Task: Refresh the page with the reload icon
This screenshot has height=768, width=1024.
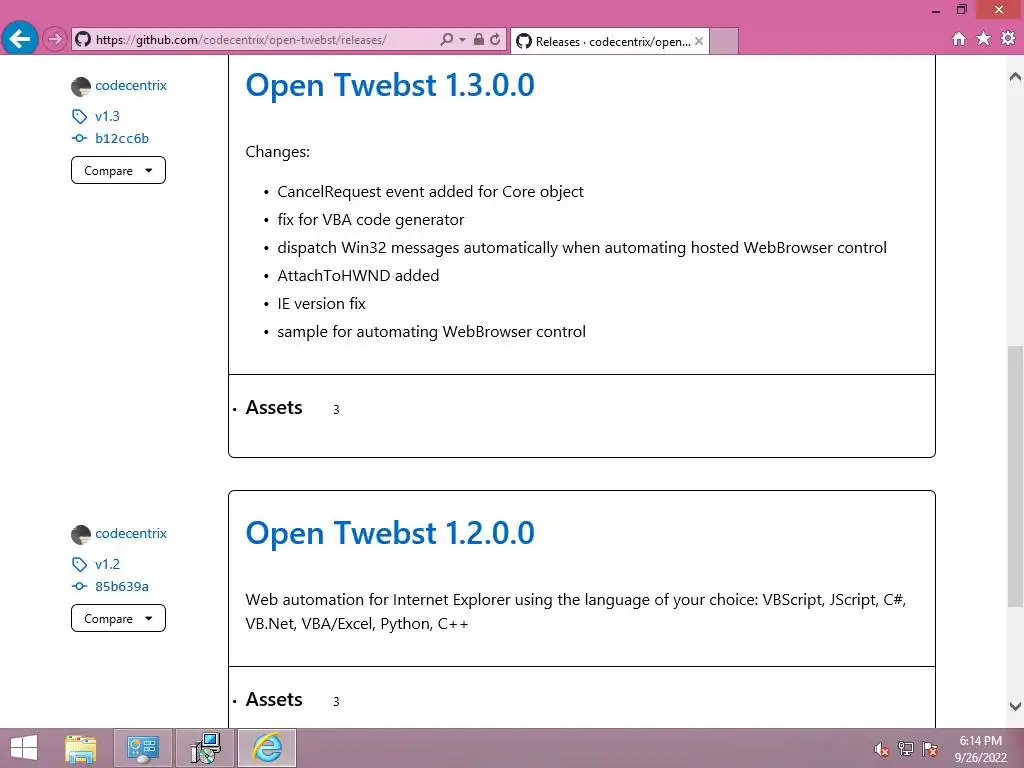Action: pos(495,39)
